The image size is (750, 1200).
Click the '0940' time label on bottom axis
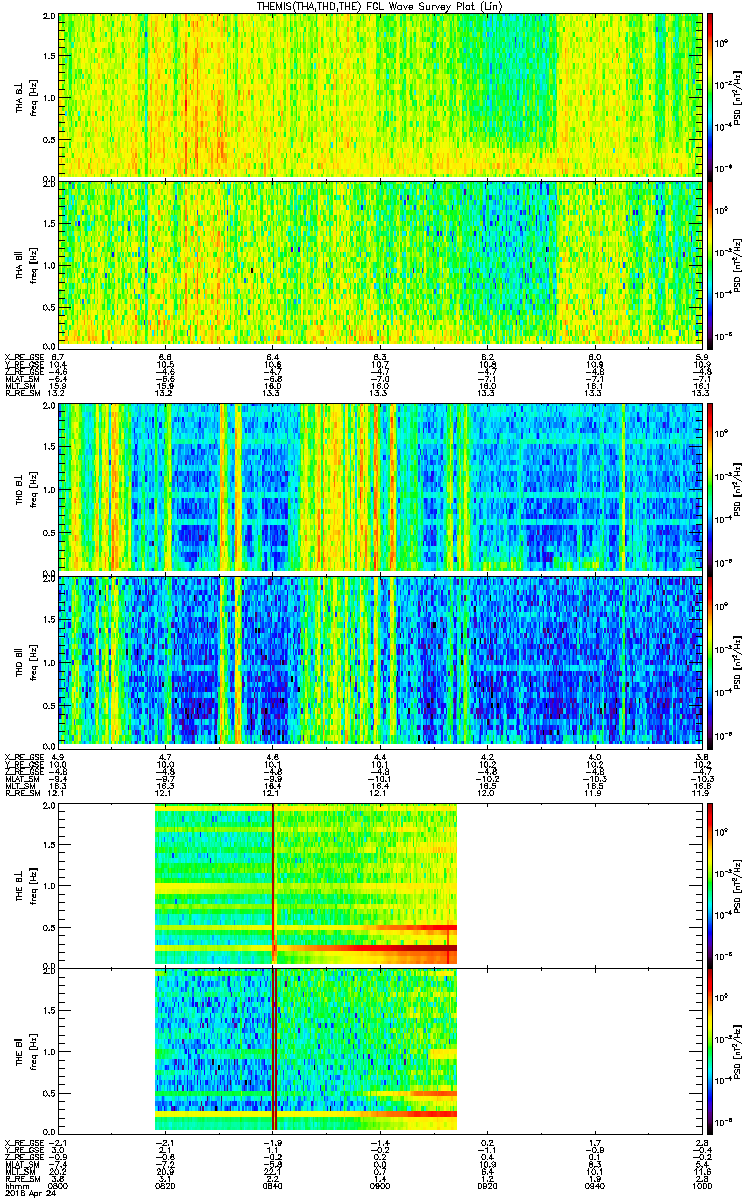595,1185
